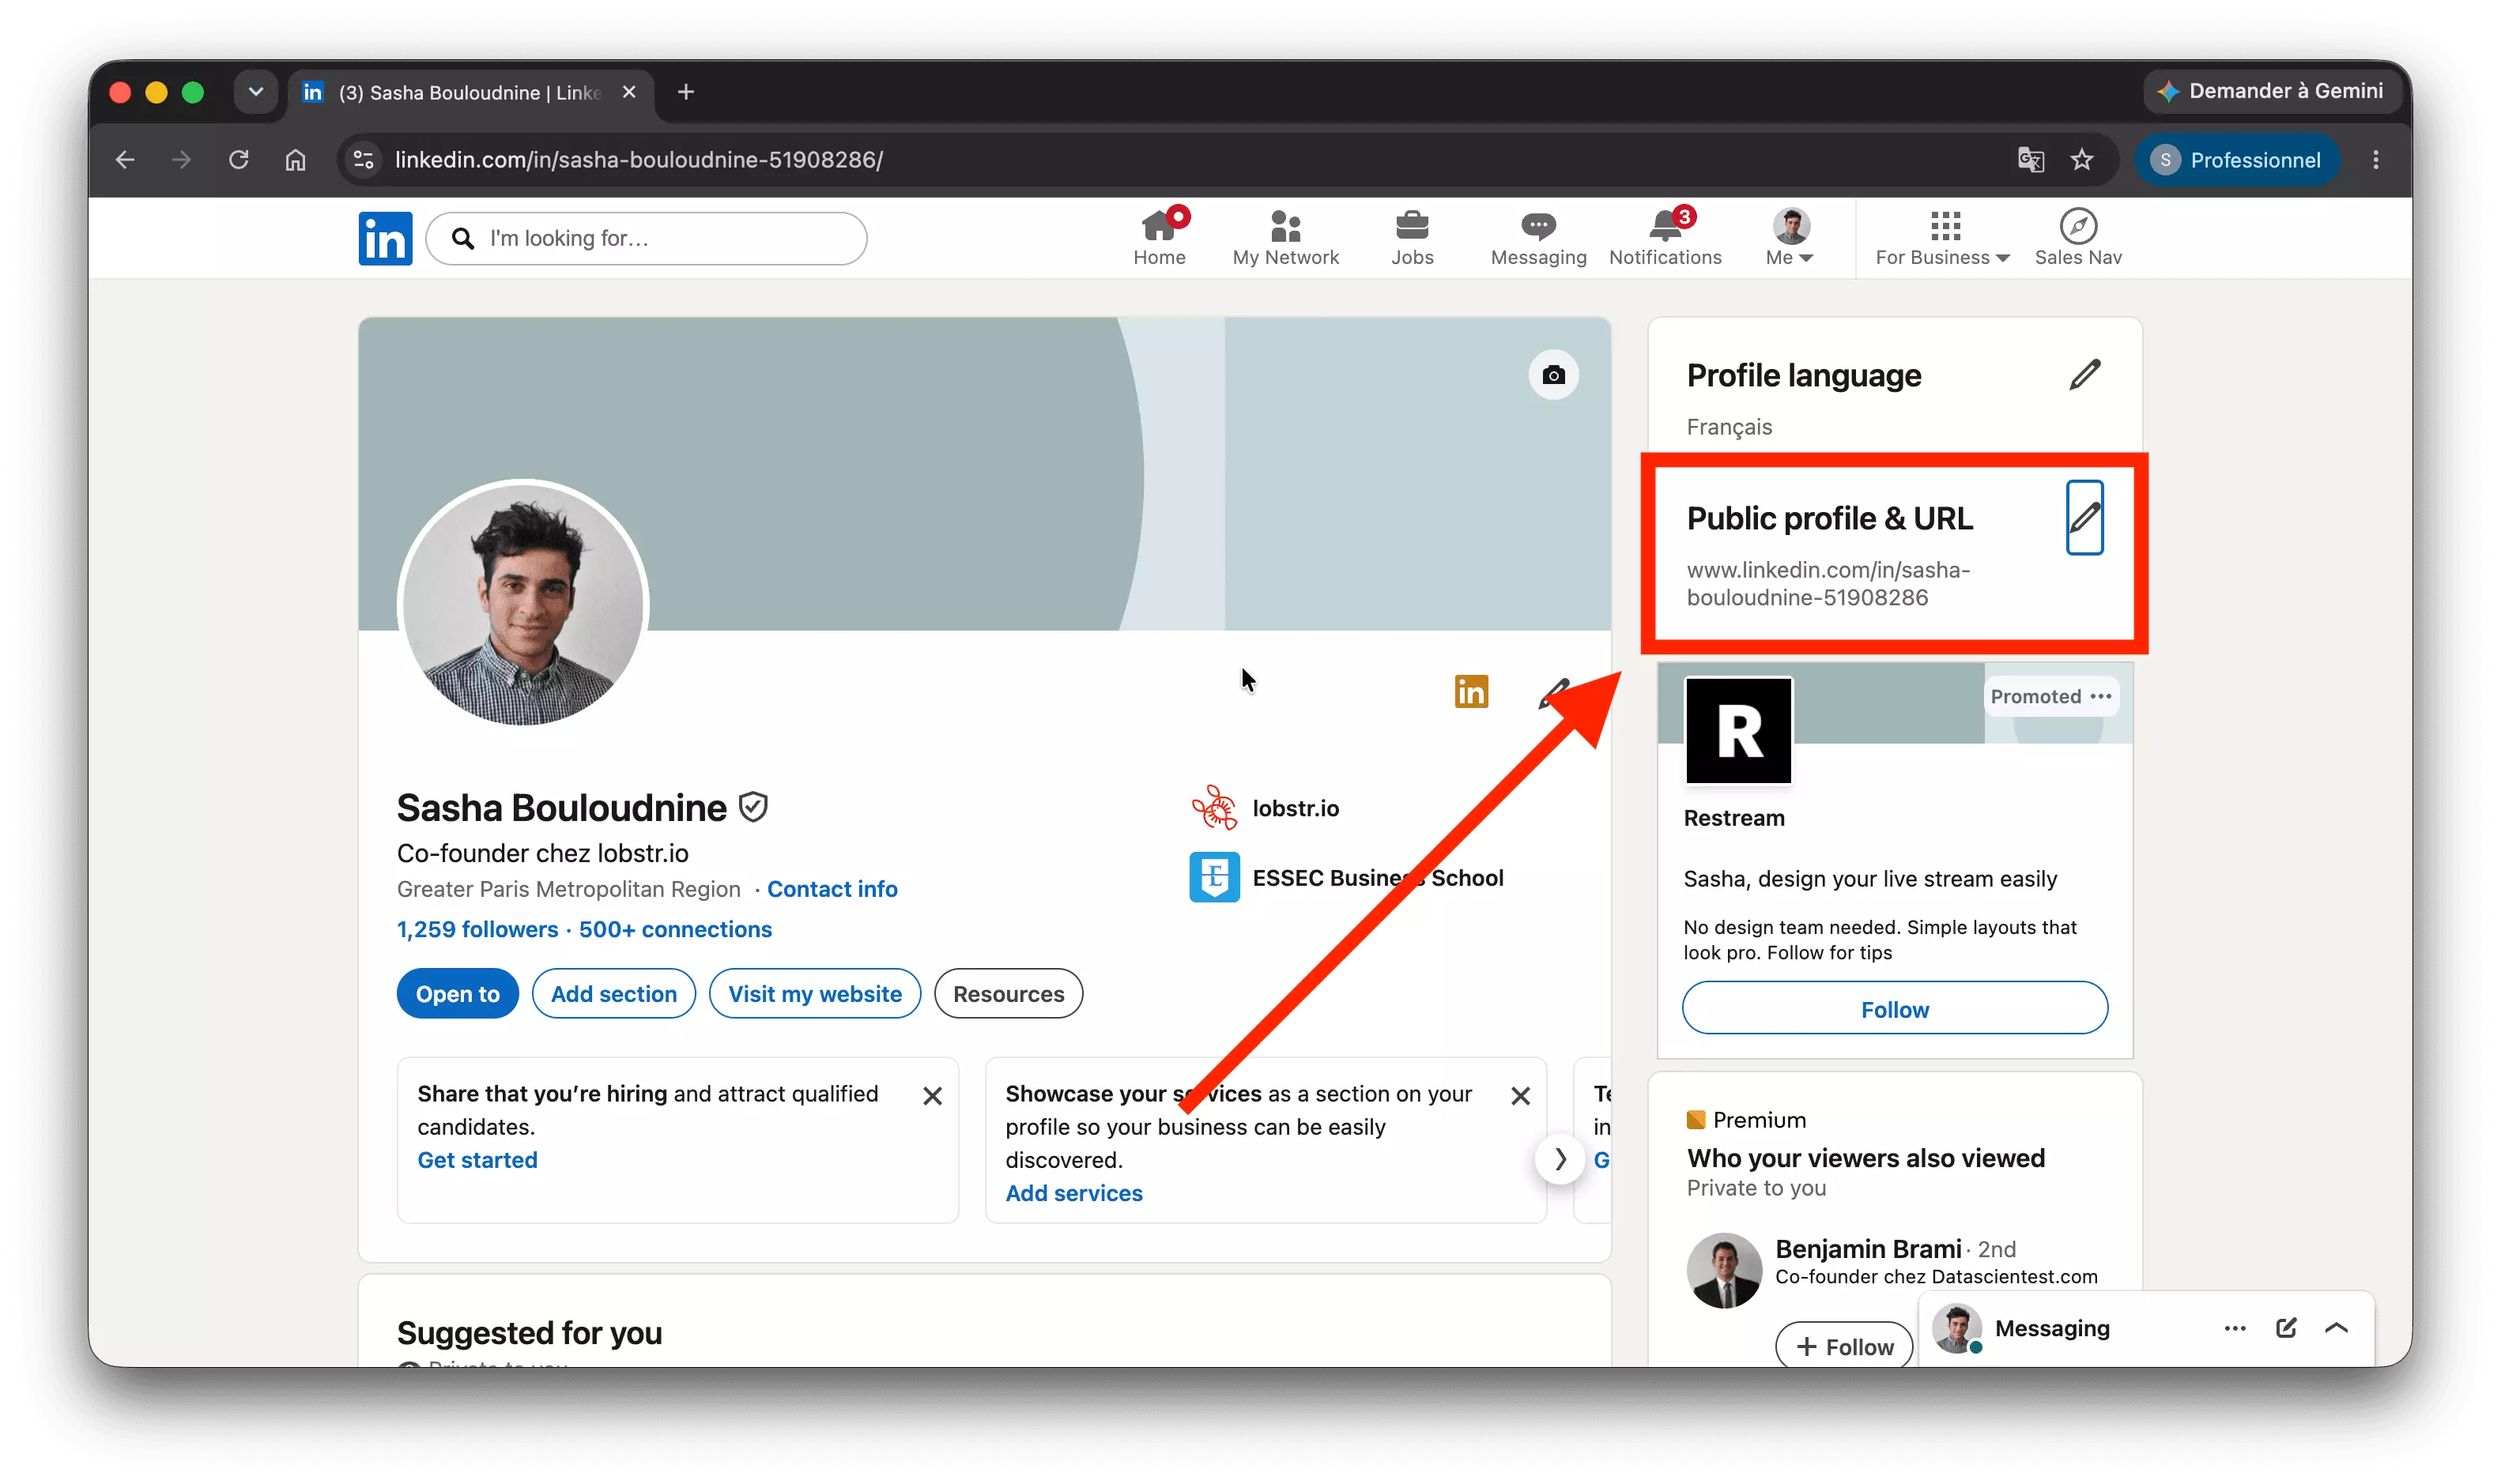Click Français profile language text
Viewport: 2501px width, 1484px height.
point(1729,427)
